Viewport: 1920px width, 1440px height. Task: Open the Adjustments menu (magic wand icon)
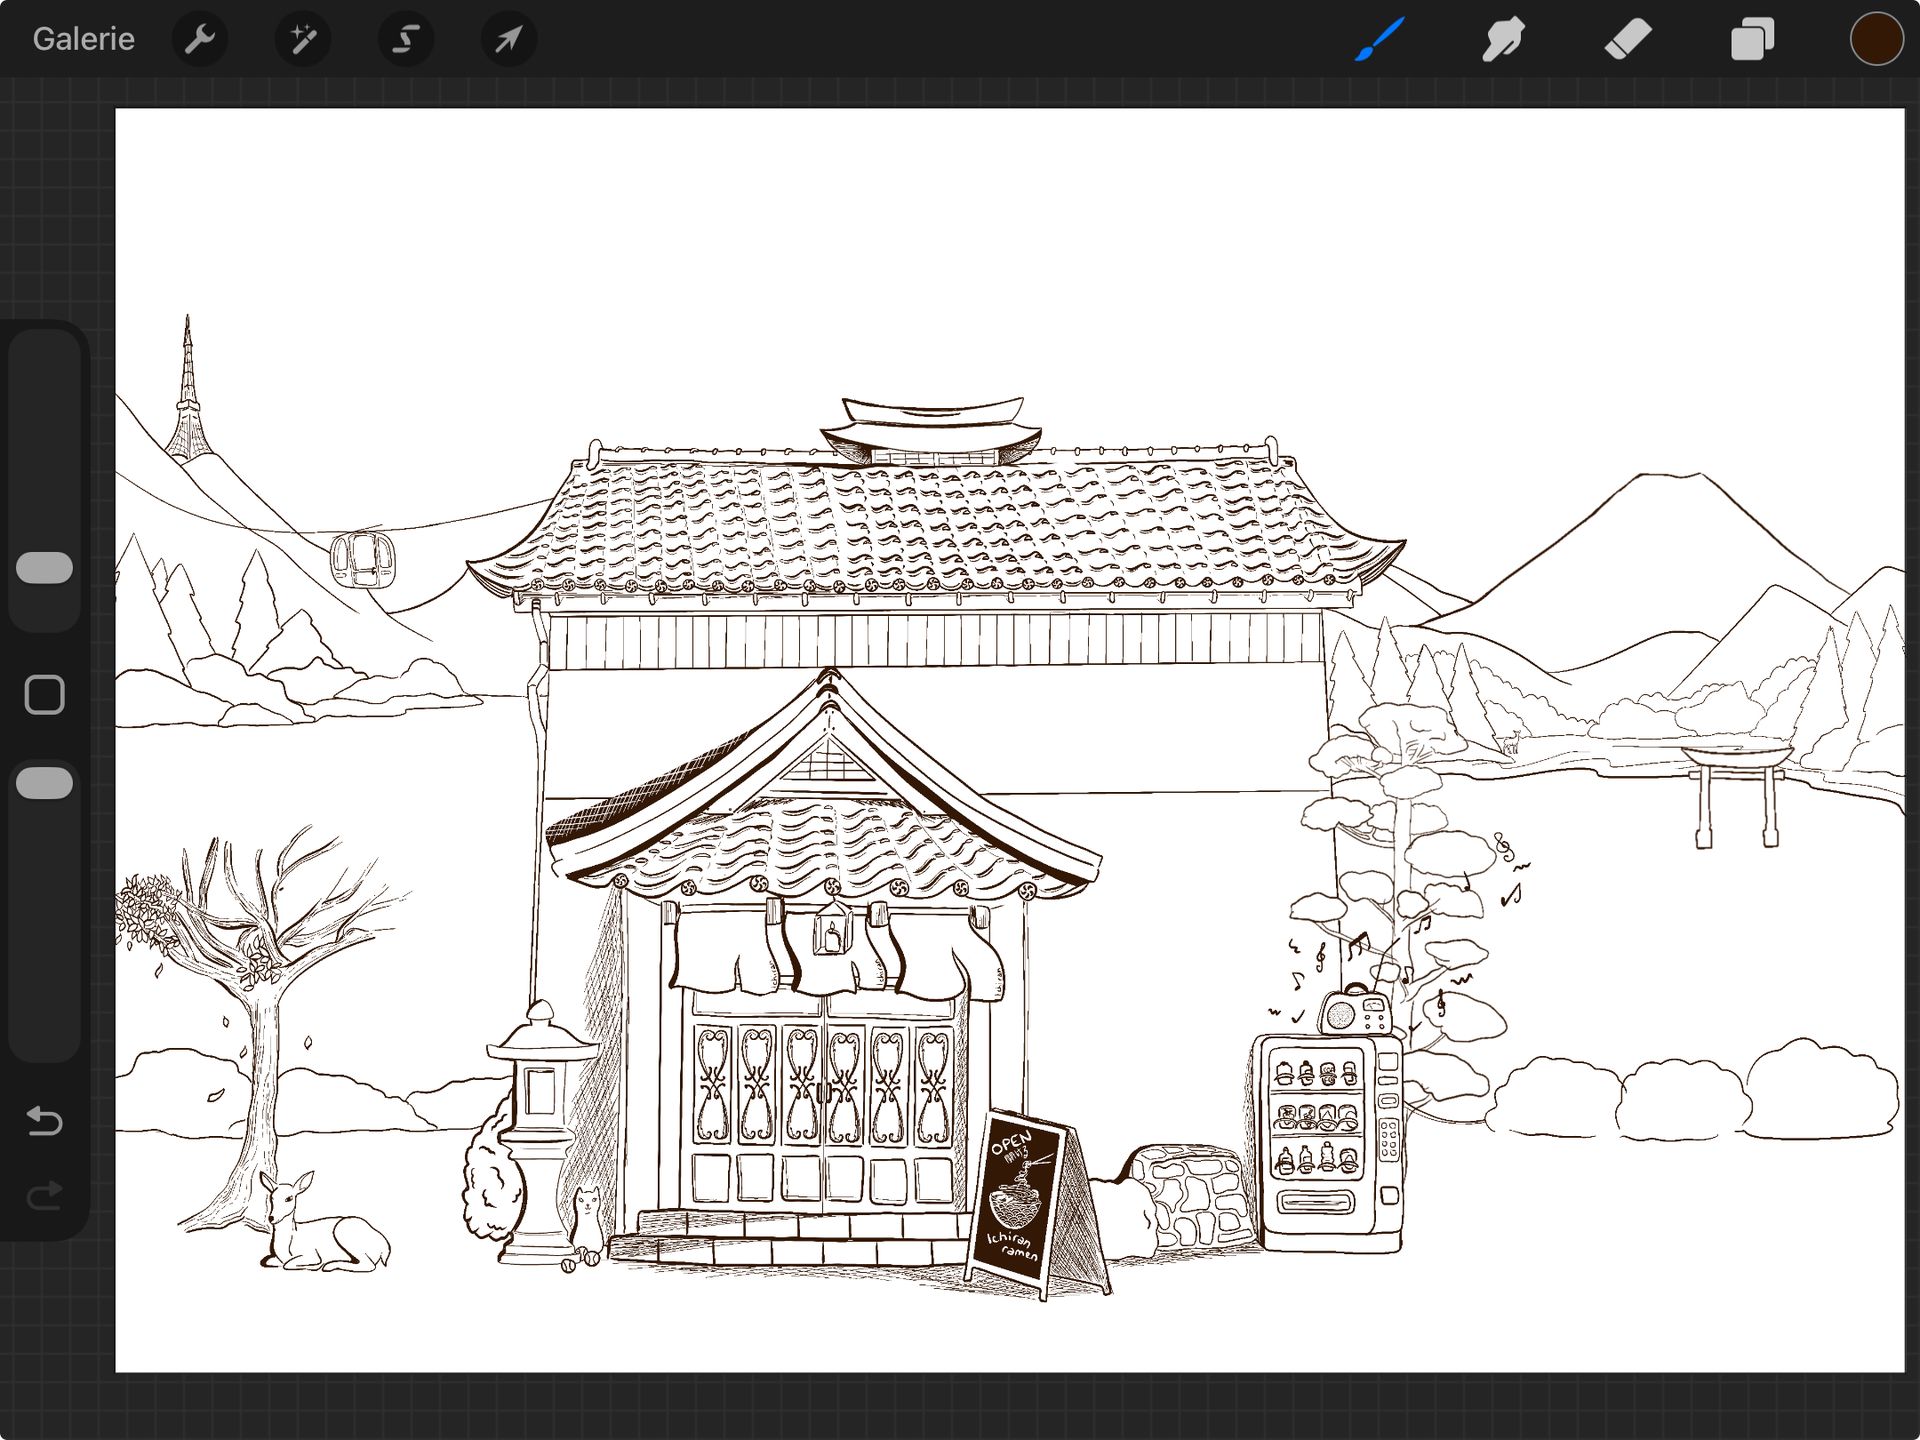tap(303, 38)
